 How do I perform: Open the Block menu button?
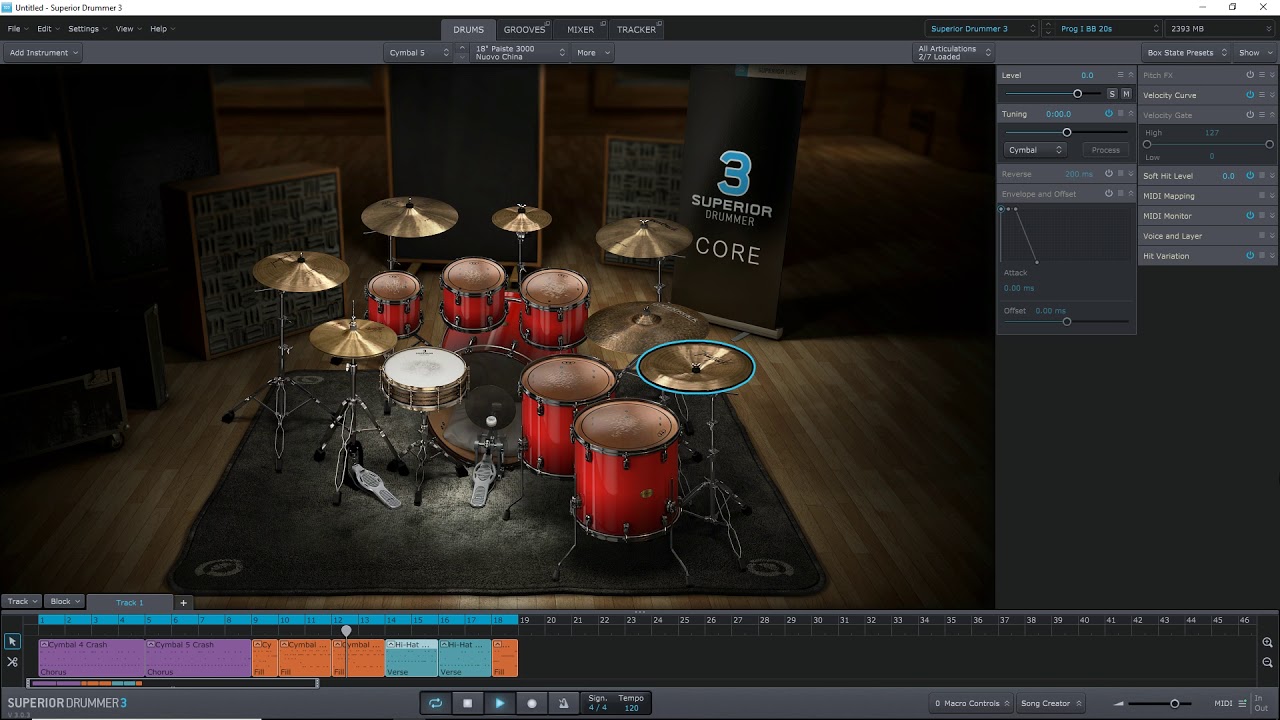point(63,601)
